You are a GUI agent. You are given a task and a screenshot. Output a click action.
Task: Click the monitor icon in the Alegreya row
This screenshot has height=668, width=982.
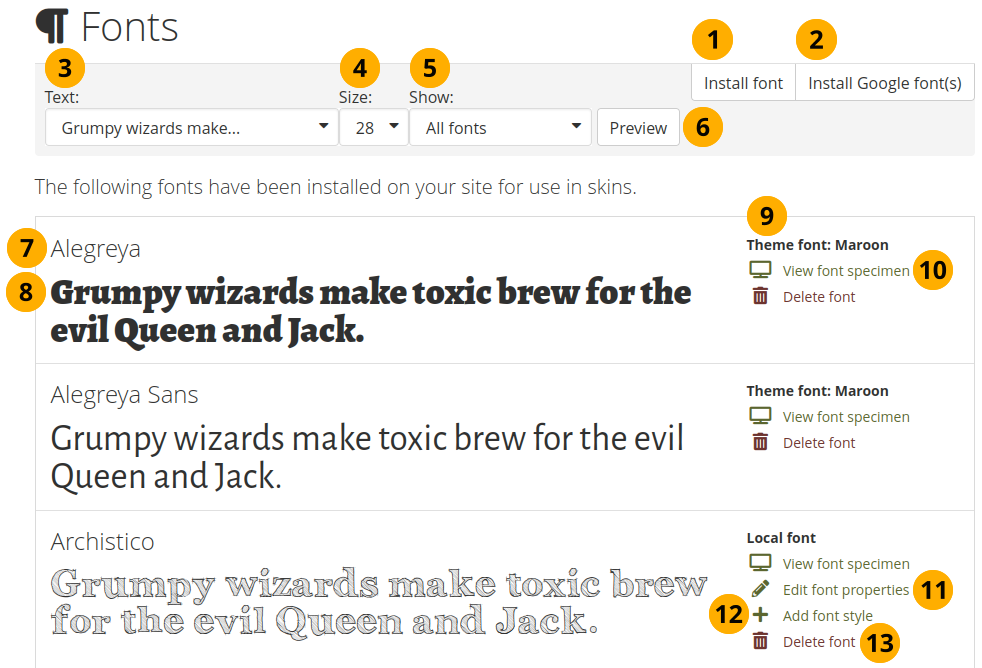[760, 270]
